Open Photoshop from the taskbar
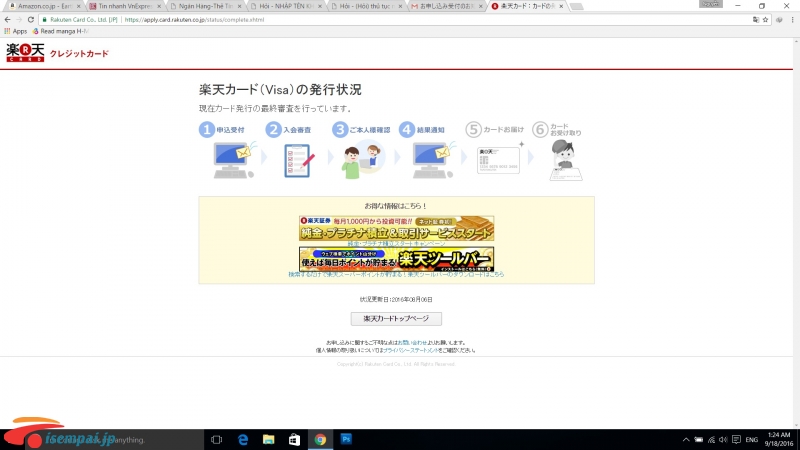 pos(346,439)
